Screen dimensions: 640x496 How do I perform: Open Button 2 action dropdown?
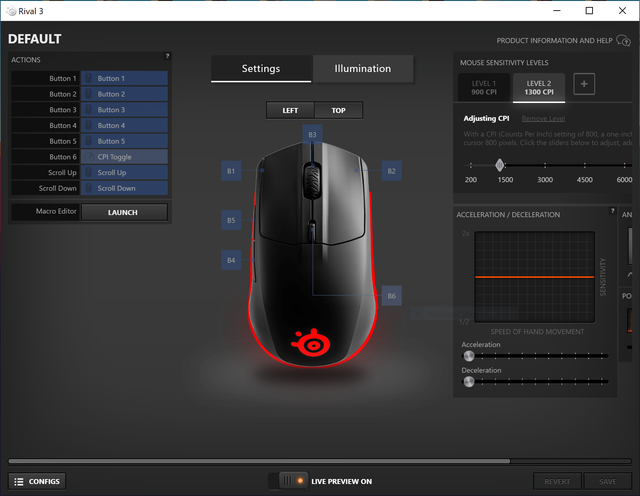point(124,94)
